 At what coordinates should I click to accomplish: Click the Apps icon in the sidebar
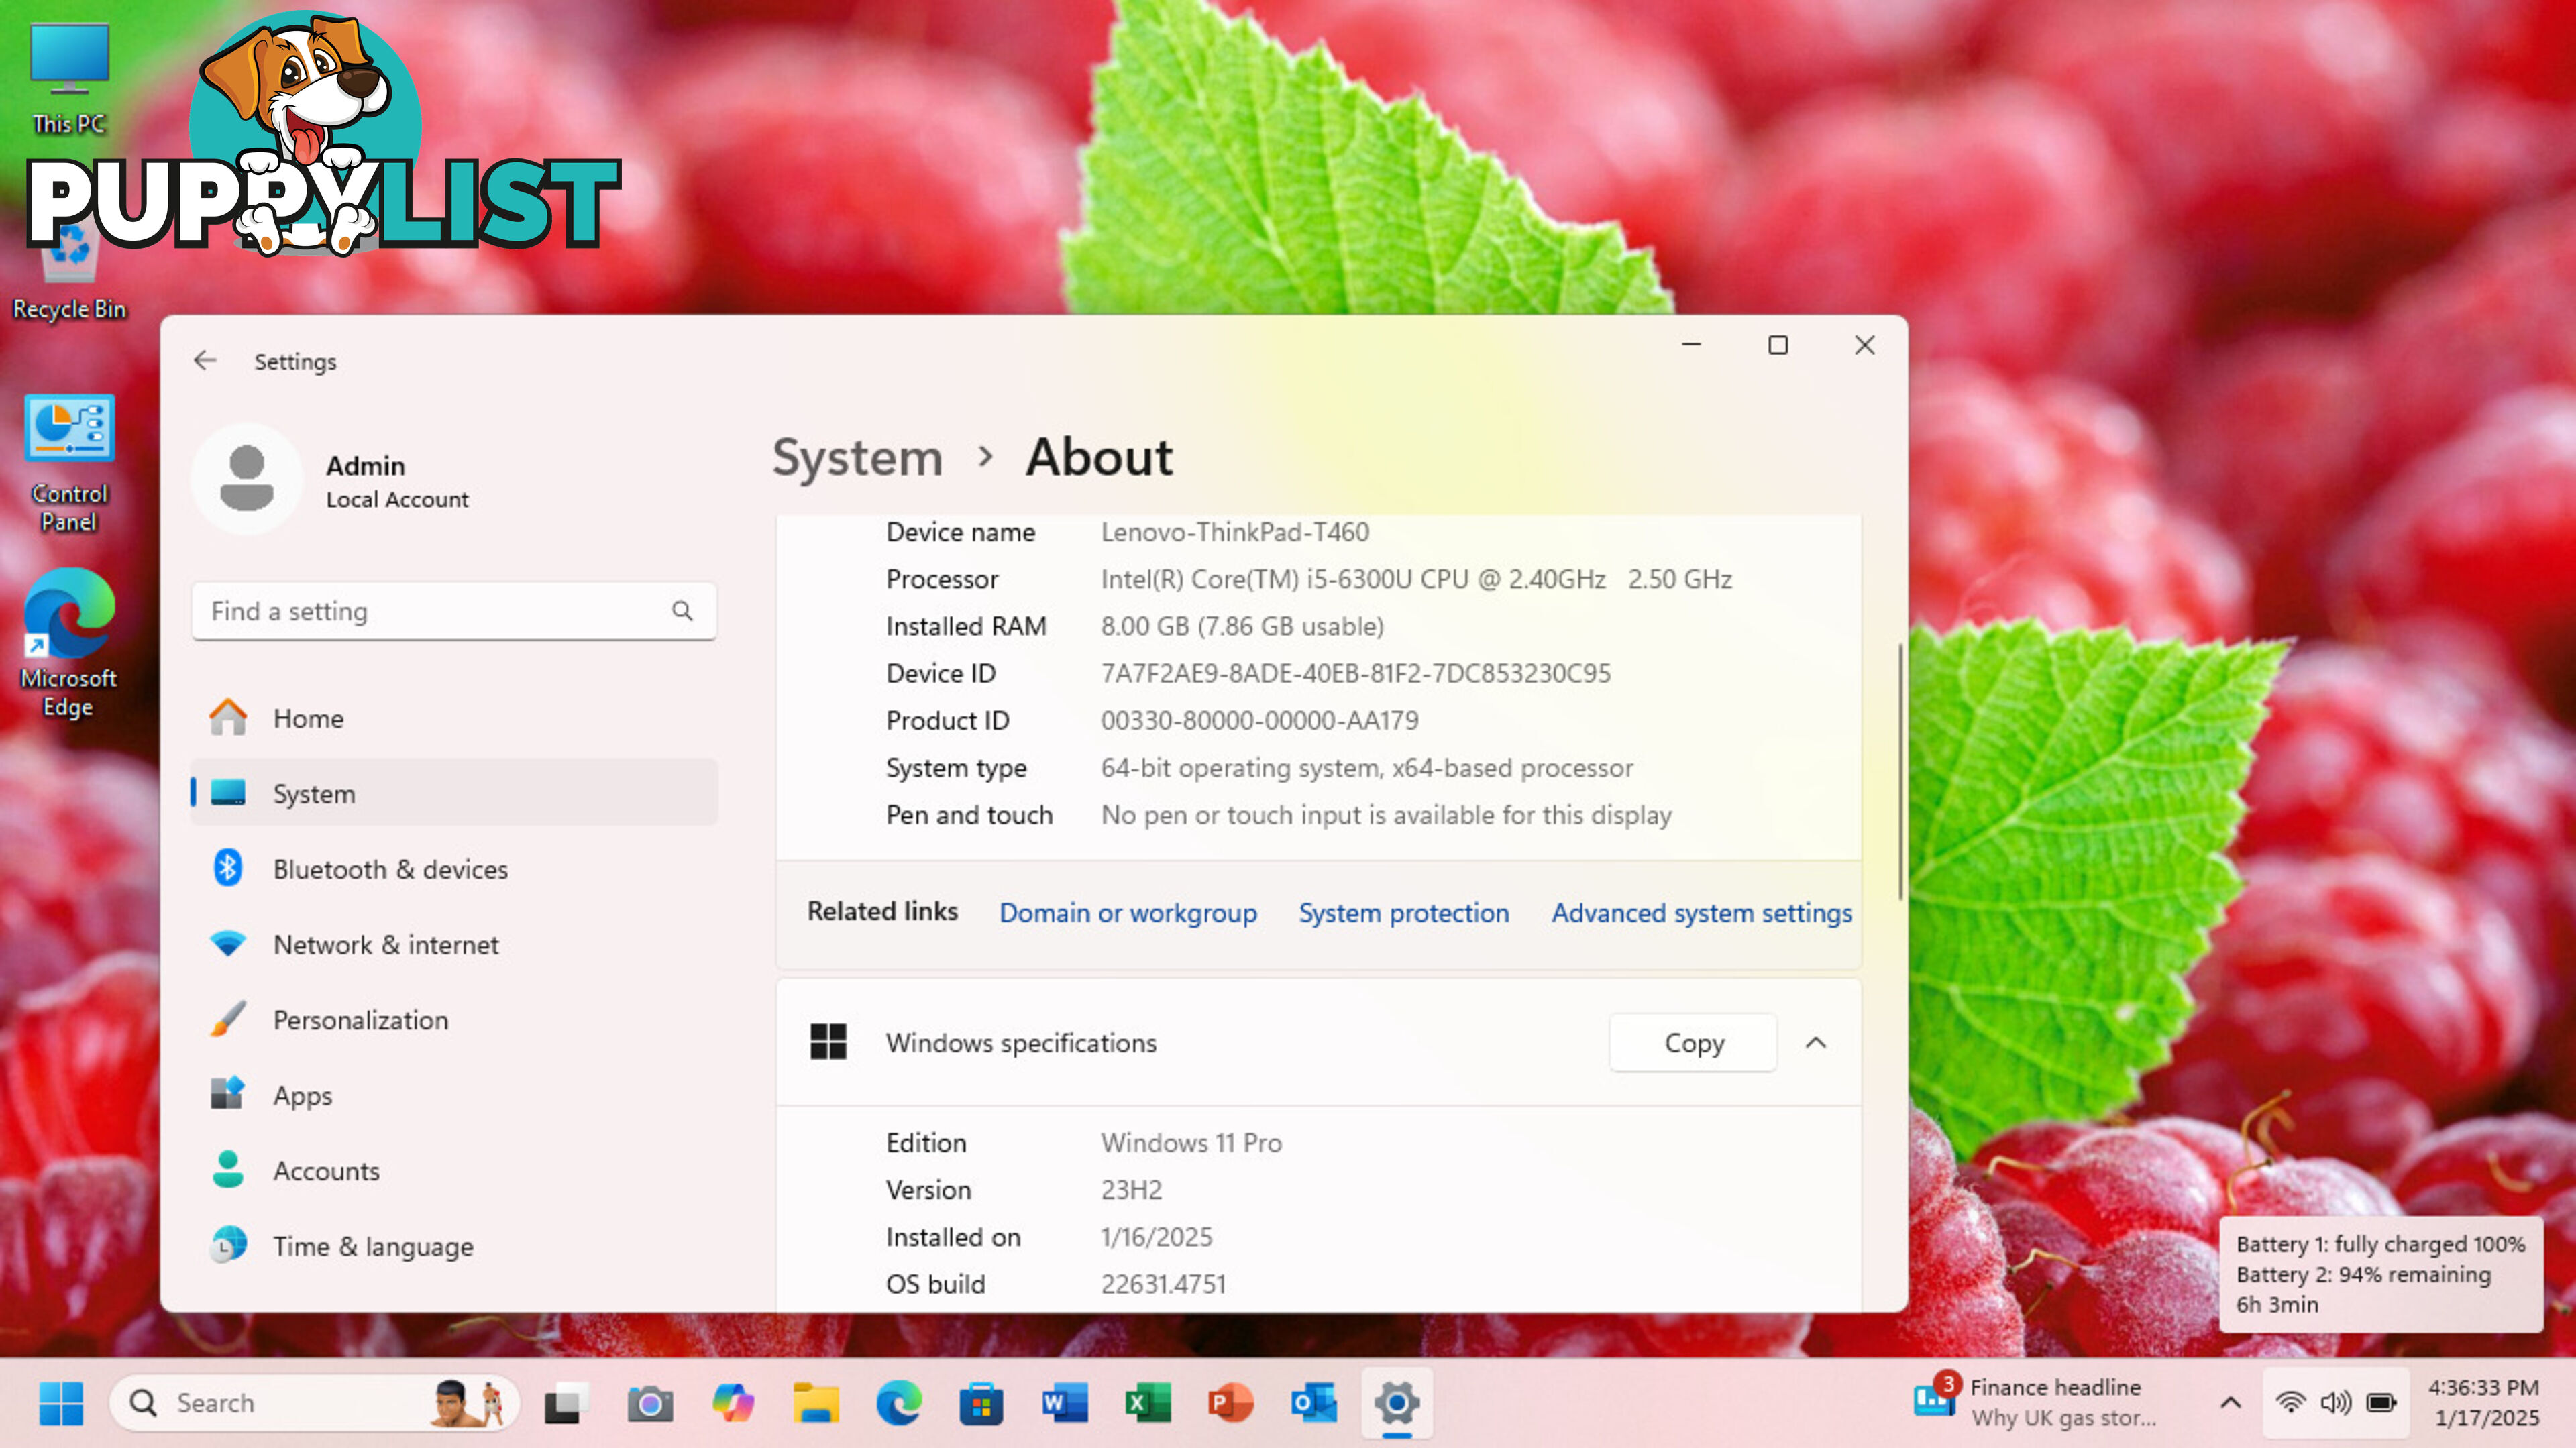(x=228, y=1094)
